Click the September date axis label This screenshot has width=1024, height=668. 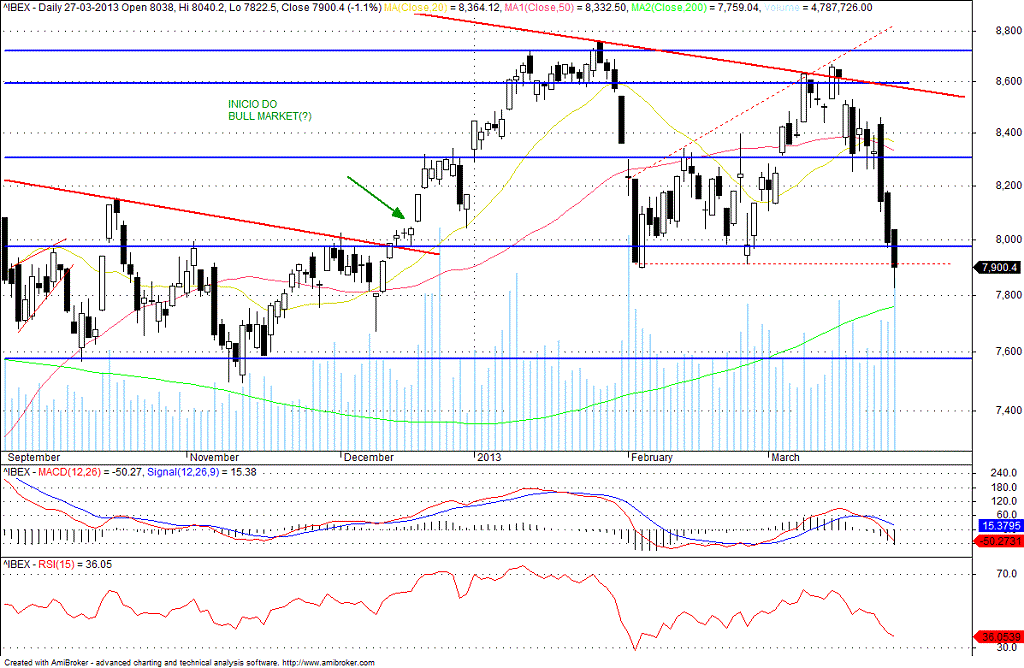point(33,457)
